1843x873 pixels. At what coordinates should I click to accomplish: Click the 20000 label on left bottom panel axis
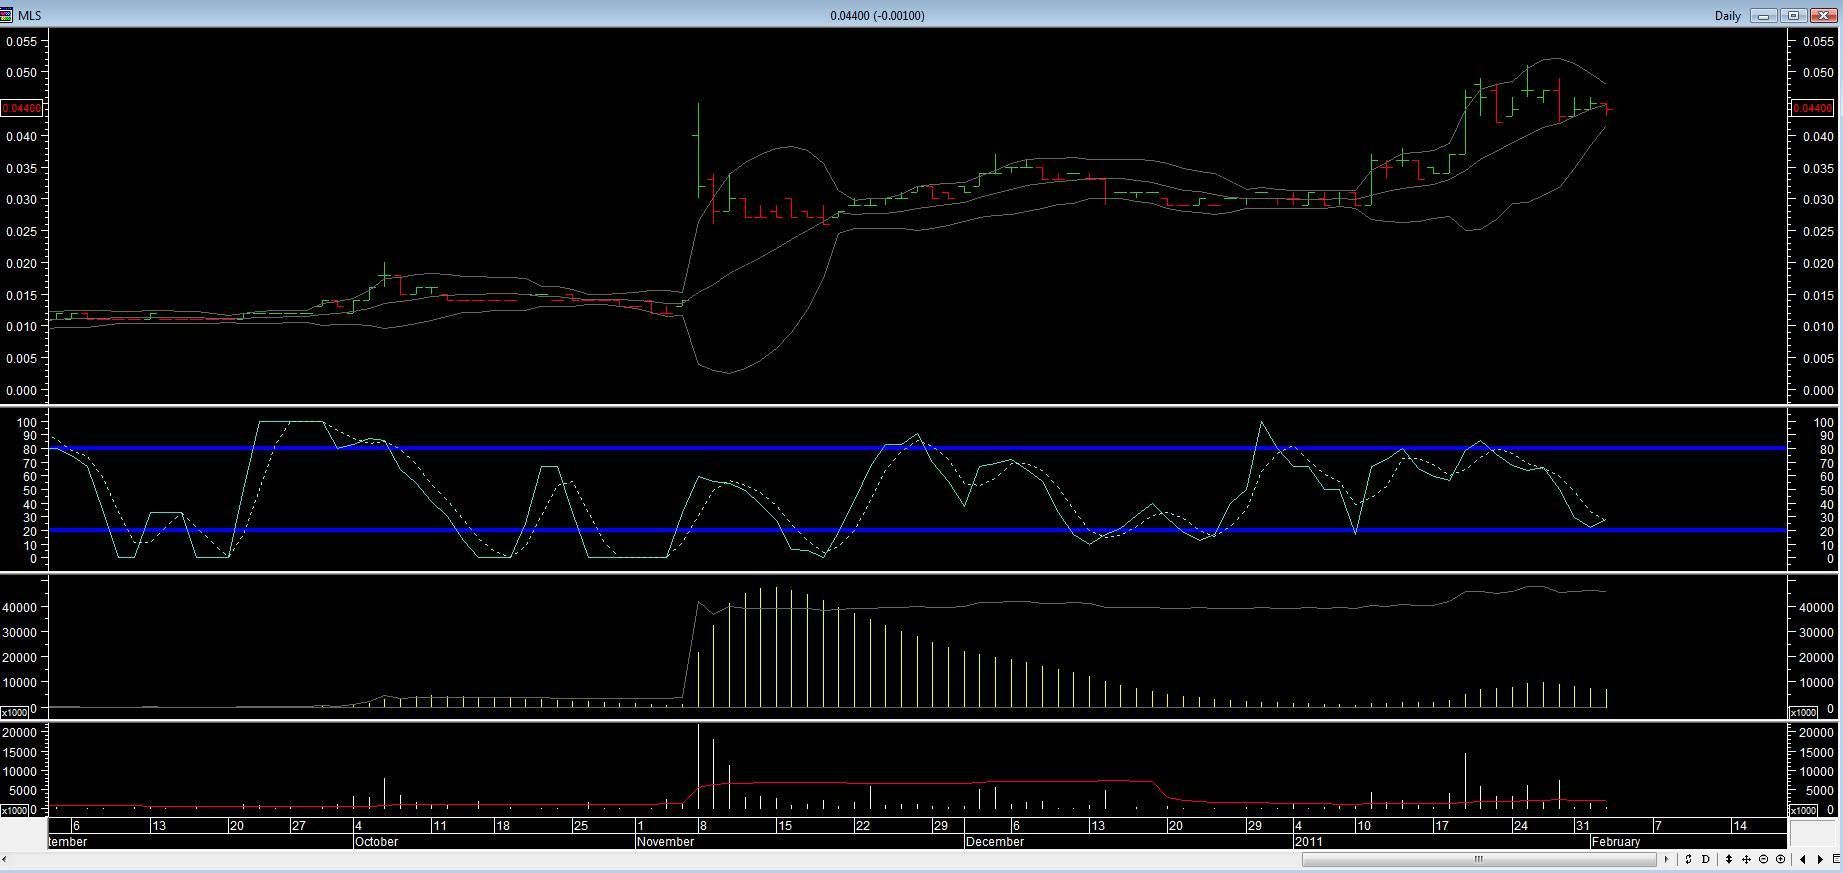[x=21, y=733]
